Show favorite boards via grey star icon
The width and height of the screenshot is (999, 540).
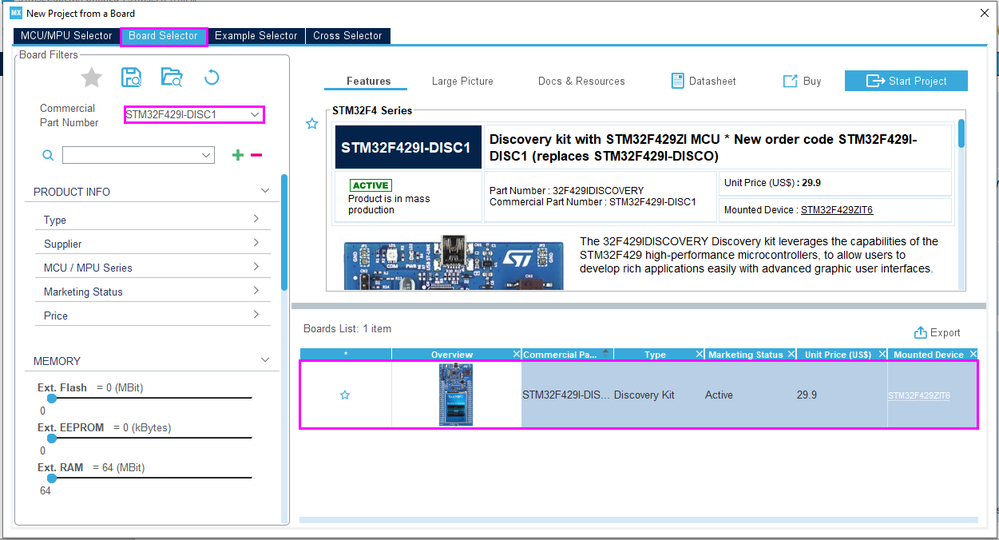(x=92, y=78)
